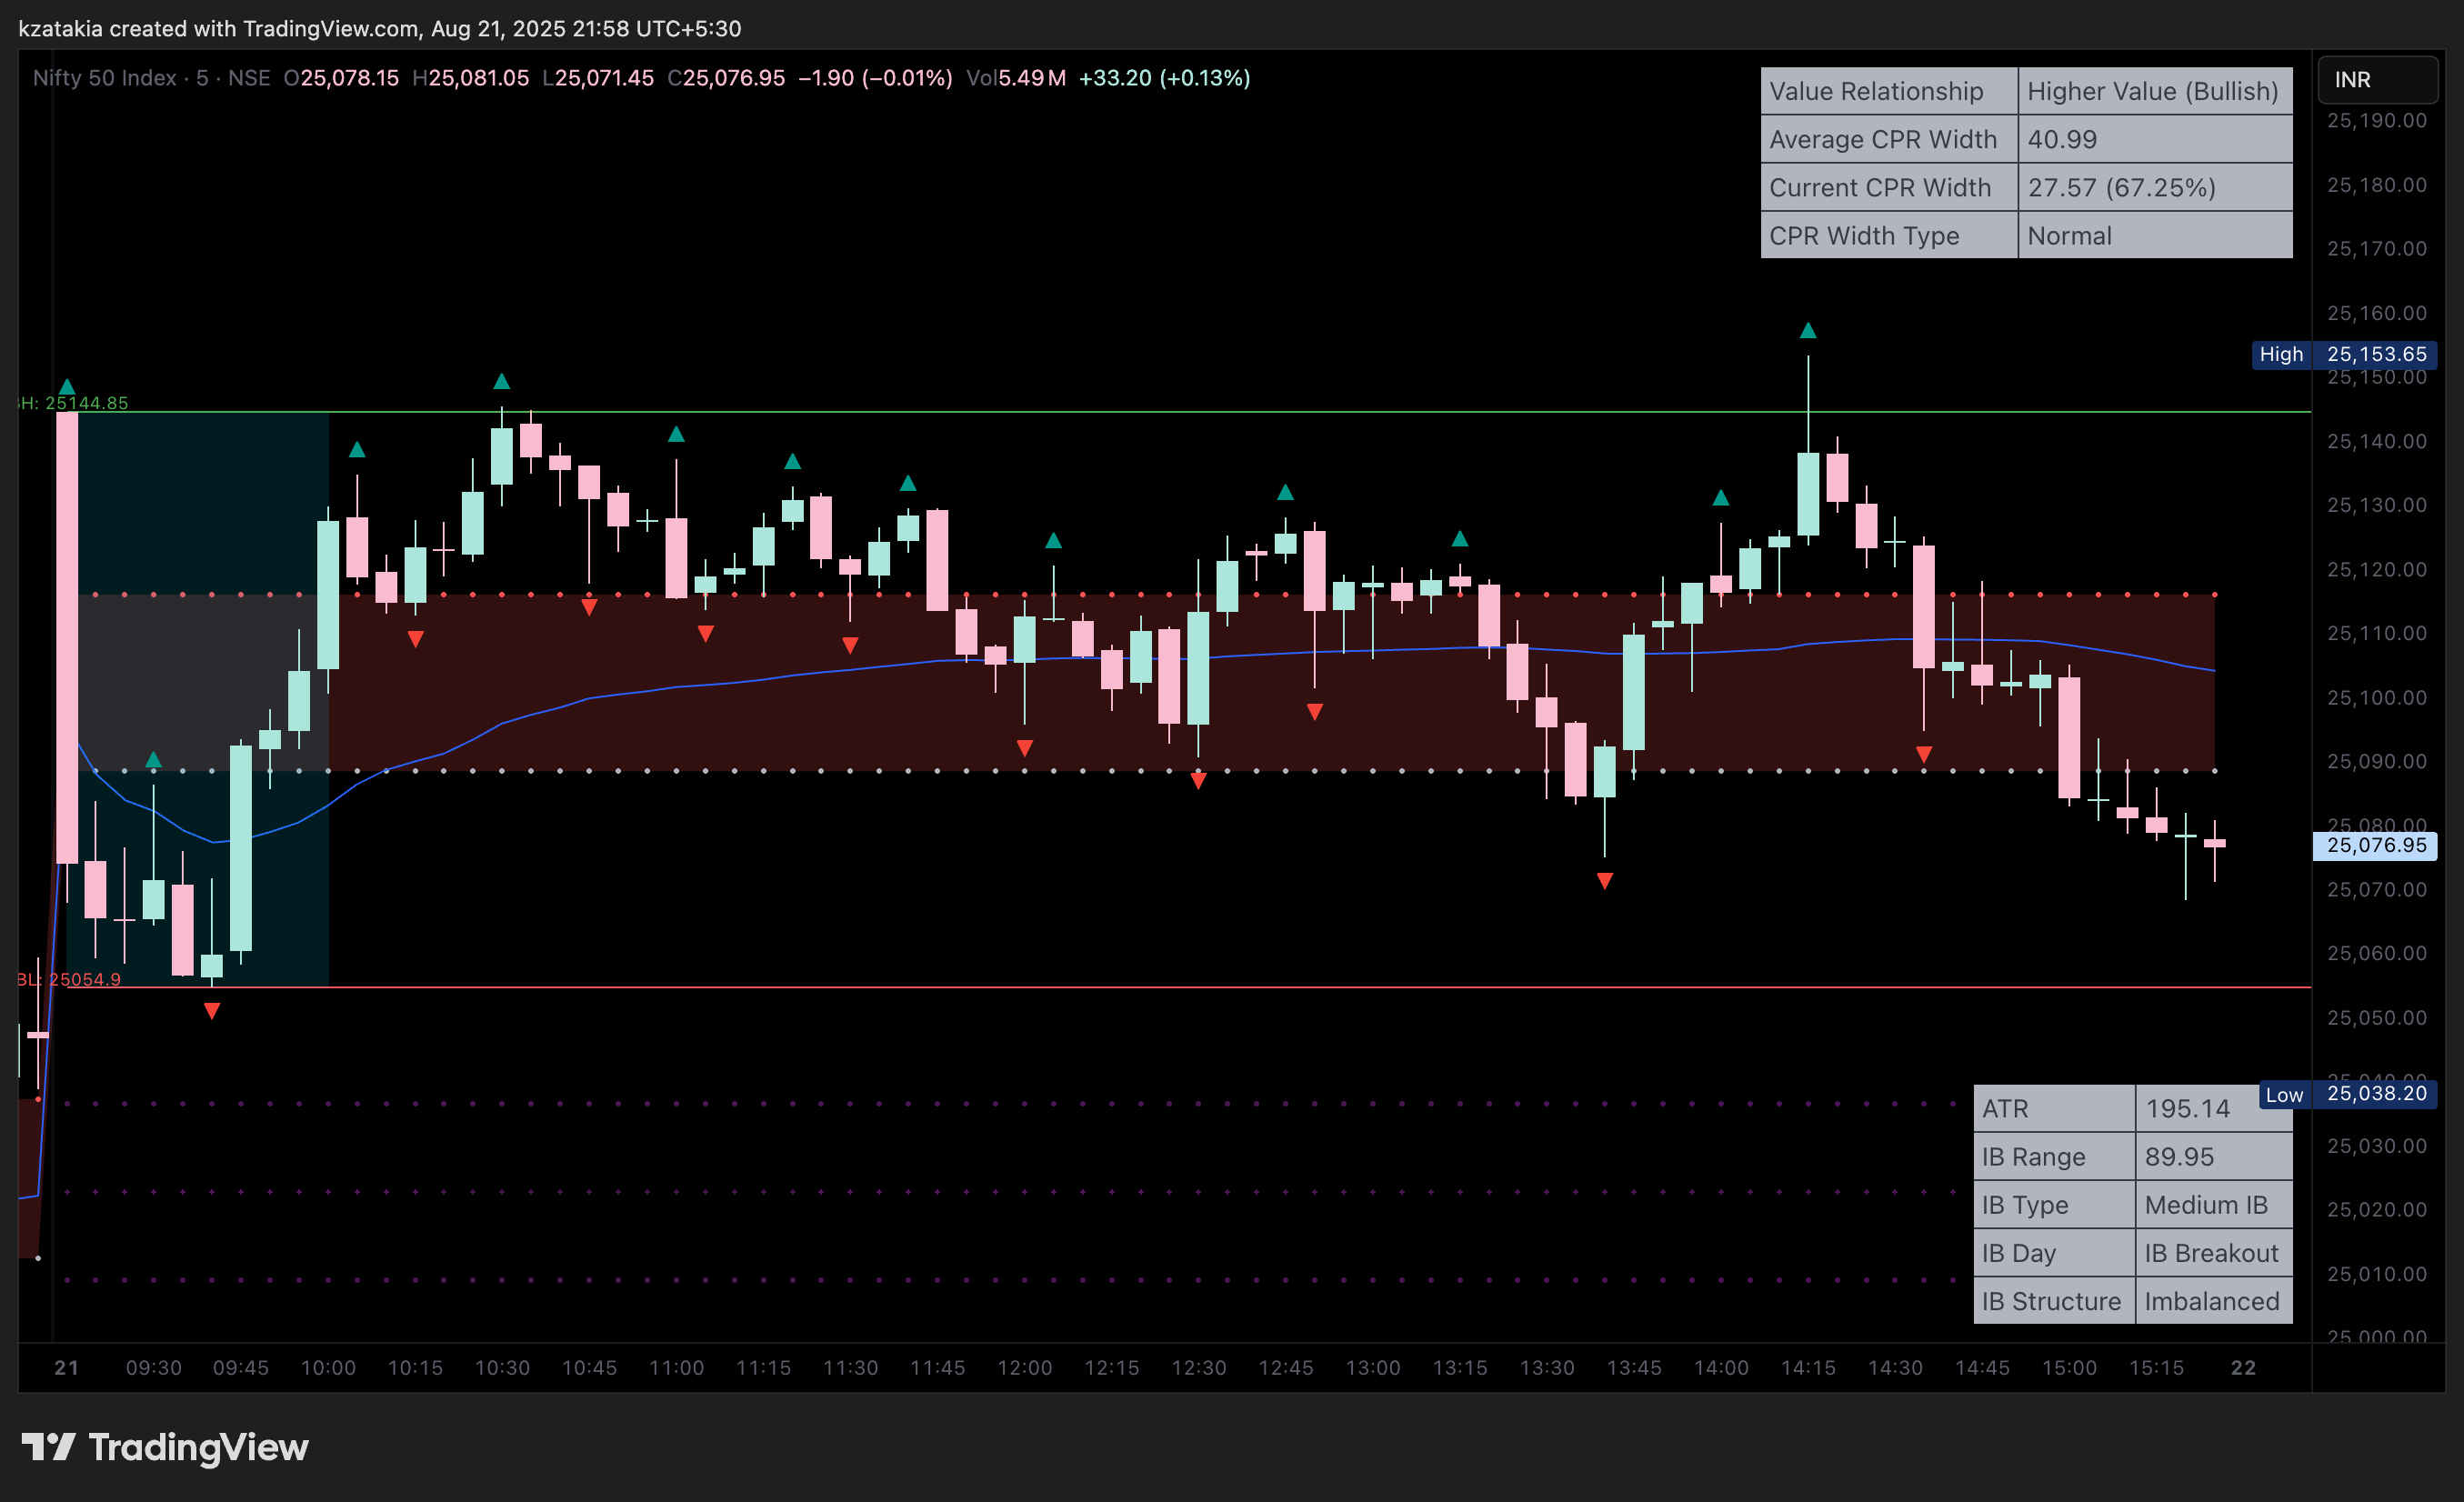This screenshot has width=2464, height=1502.
Task: Click the Value Relationship label cell
Action: tap(1889, 91)
